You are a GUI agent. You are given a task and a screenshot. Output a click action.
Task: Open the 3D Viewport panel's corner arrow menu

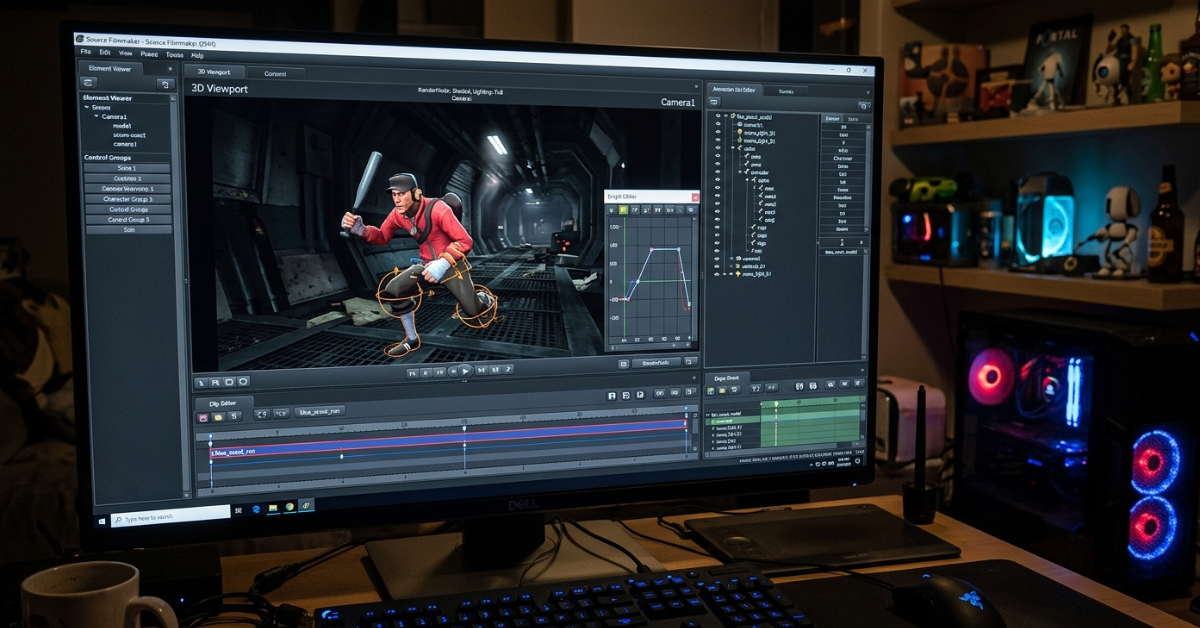696,87
